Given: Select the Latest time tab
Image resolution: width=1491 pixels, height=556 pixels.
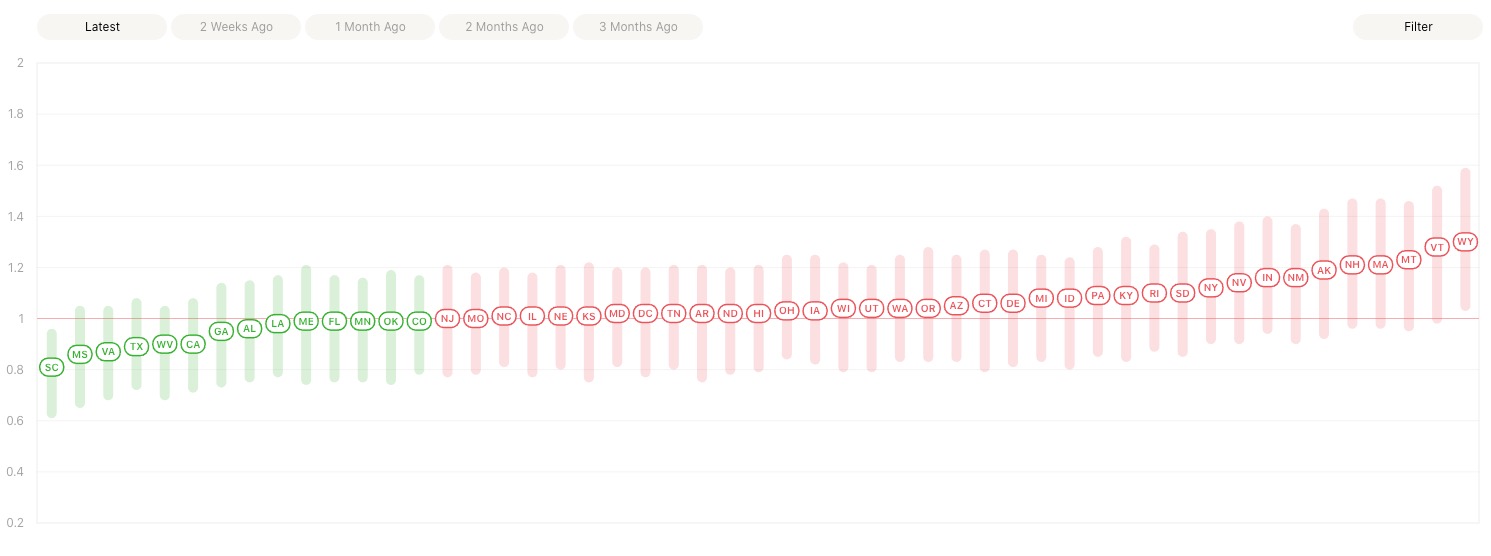Looking at the screenshot, I should [x=102, y=27].
